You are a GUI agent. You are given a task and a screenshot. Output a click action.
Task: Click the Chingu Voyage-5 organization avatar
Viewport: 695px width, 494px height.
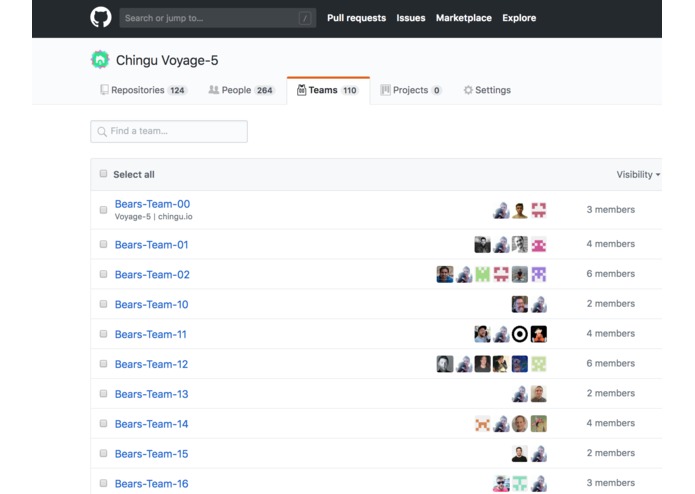coord(100,60)
